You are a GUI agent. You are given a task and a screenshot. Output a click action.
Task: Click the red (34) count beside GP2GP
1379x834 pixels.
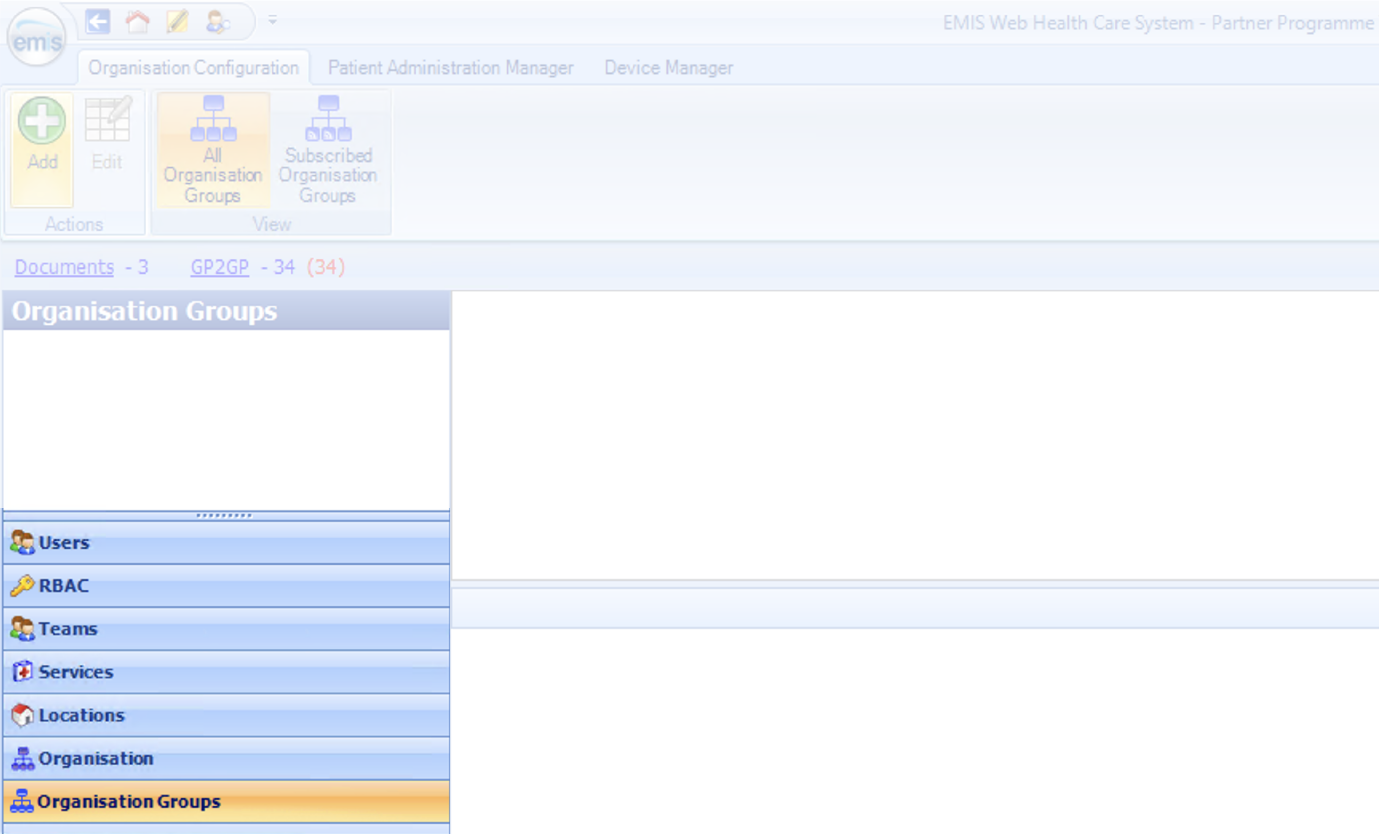pyautogui.click(x=326, y=267)
